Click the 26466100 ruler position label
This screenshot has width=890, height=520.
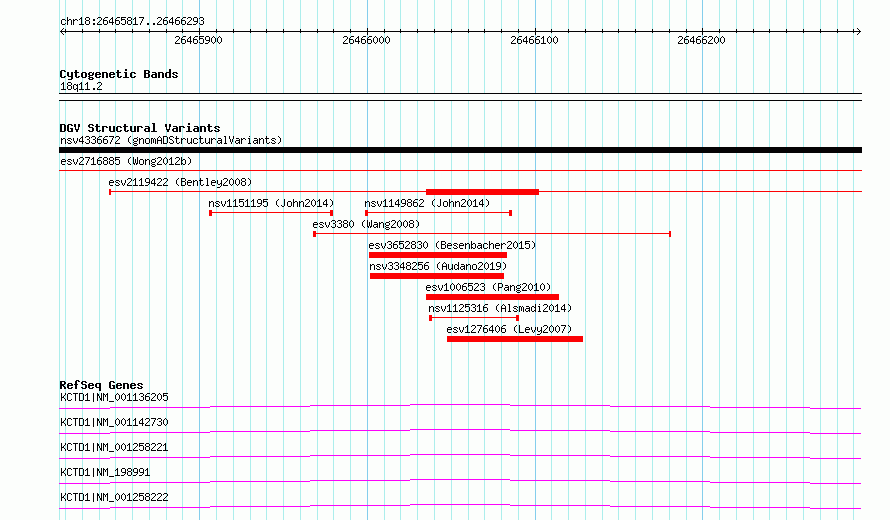534,40
